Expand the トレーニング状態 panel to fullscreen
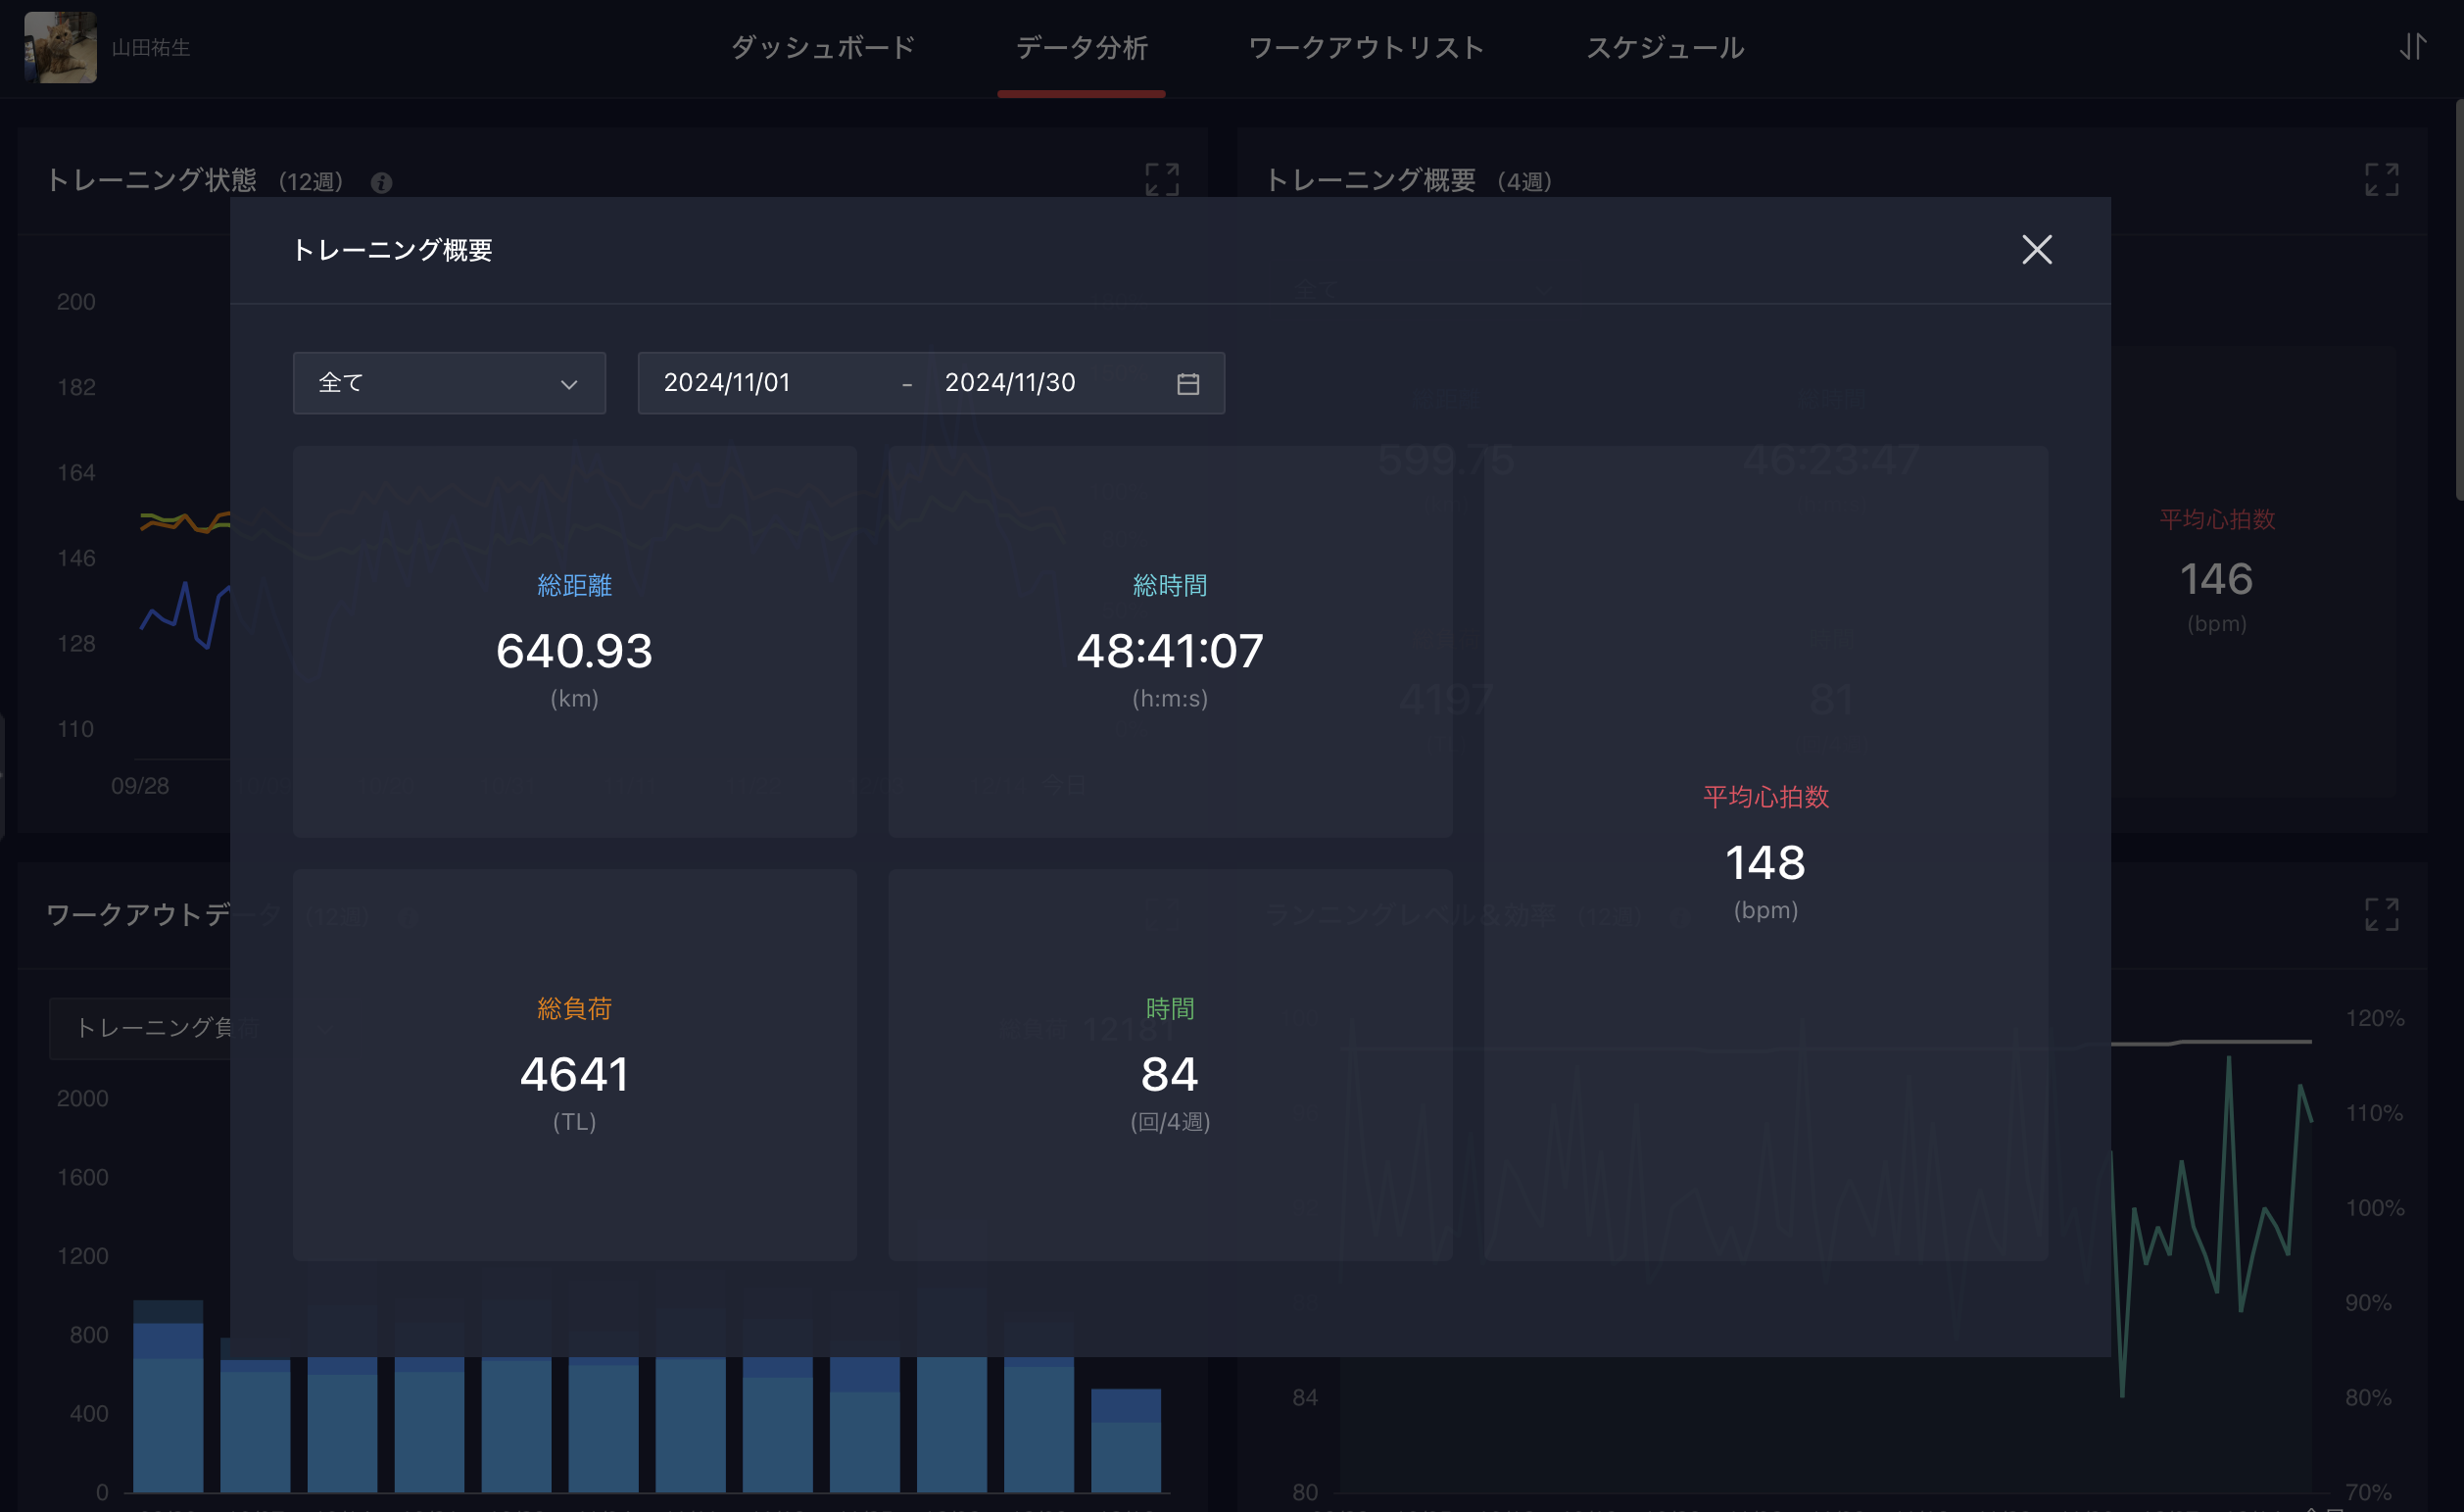 point(1162,180)
